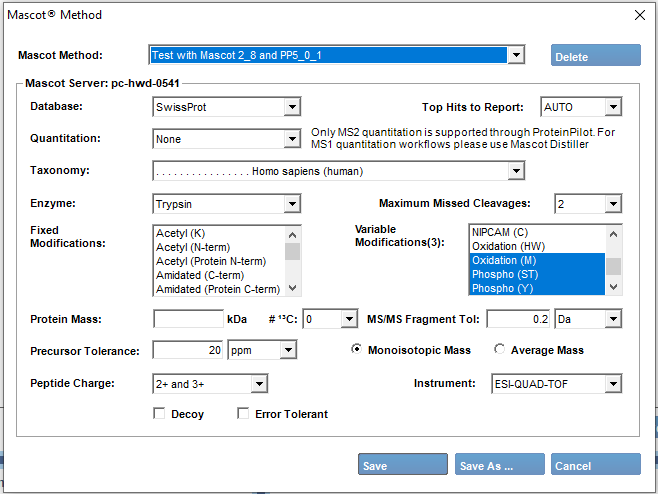Select Amidated (C-term) fixed modification
Viewport: 658px width, 494px height.
(219, 275)
